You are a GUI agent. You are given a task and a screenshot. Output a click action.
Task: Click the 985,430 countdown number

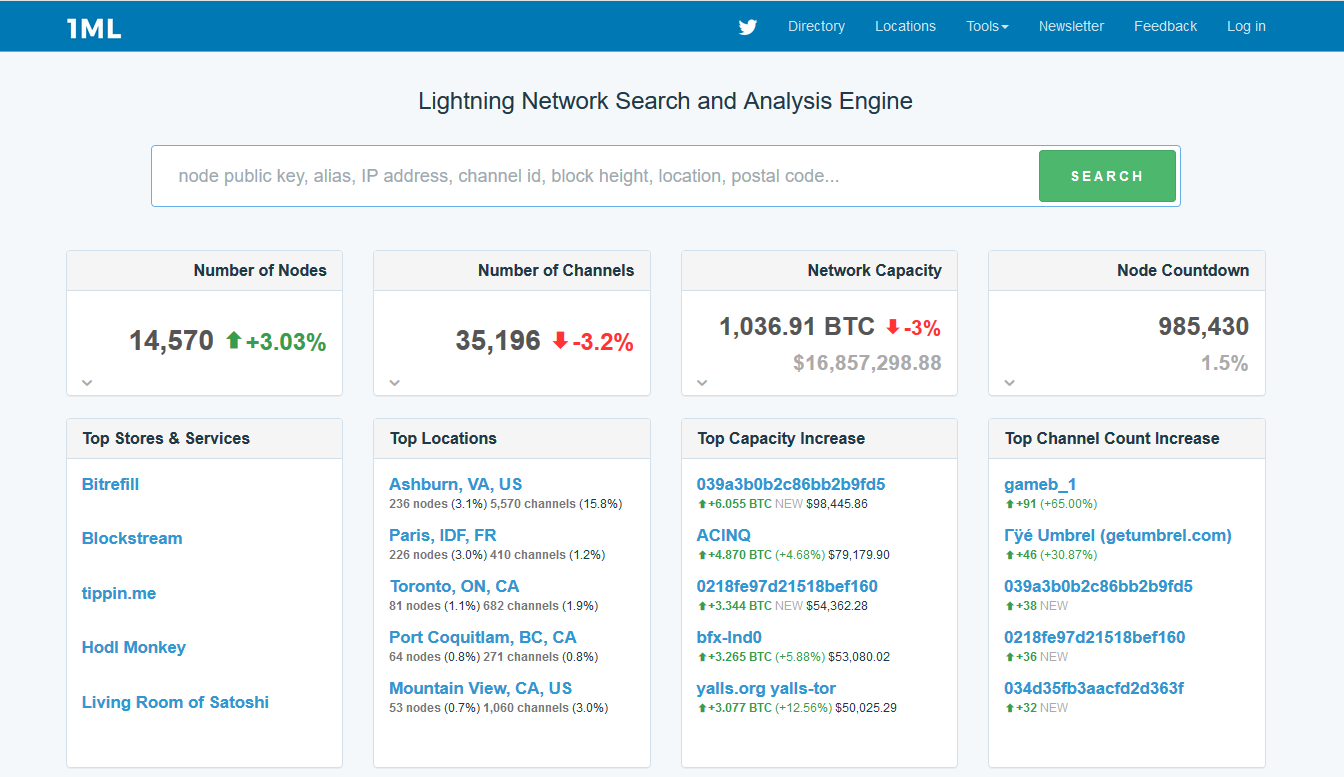pyautogui.click(x=1203, y=326)
